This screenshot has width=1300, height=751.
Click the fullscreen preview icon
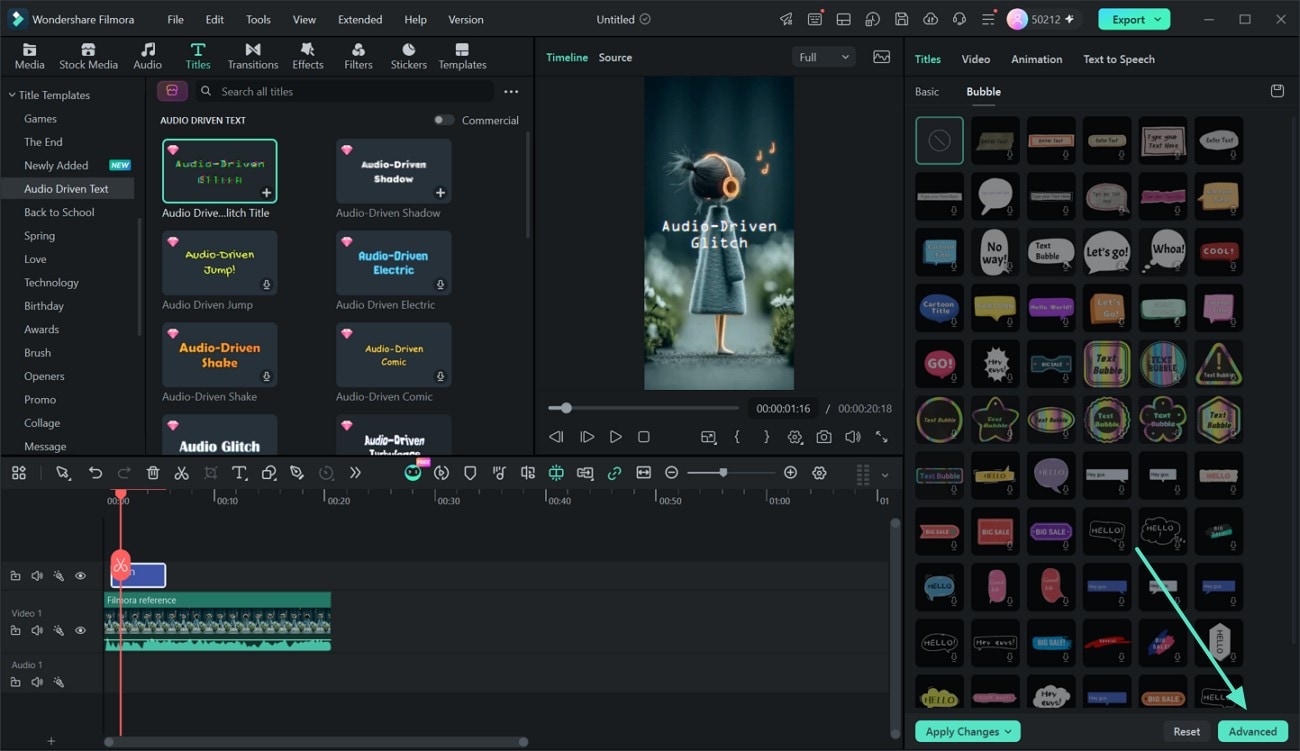tap(881, 437)
